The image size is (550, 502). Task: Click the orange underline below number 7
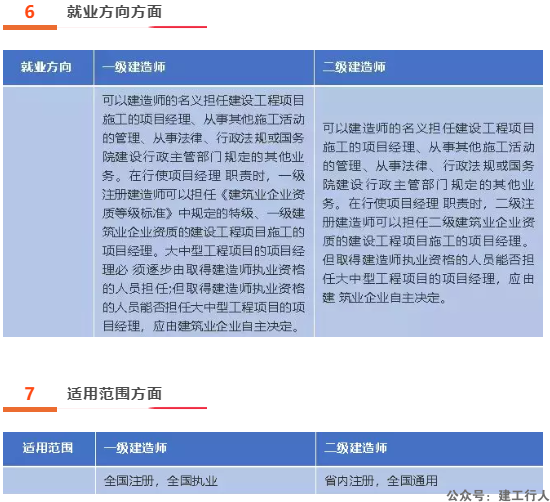pyautogui.click(x=30, y=409)
